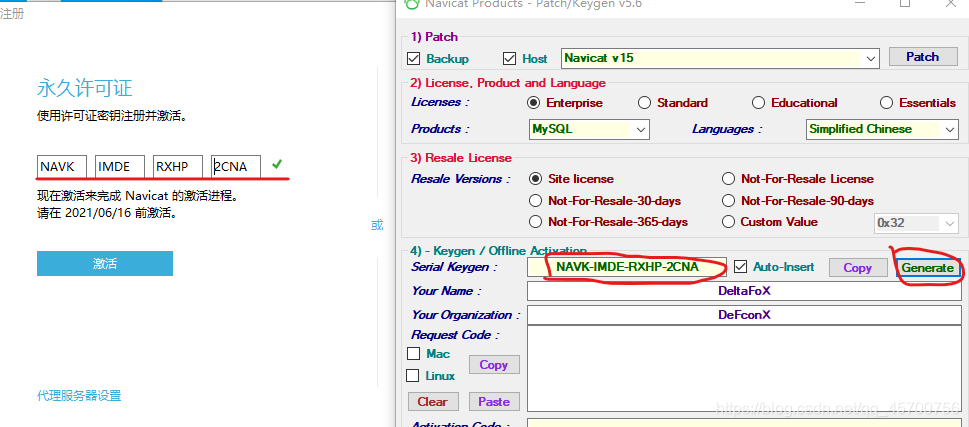Screen dimensions: 969x427
Task: Enable the Mac checkbox
Action: (413, 354)
